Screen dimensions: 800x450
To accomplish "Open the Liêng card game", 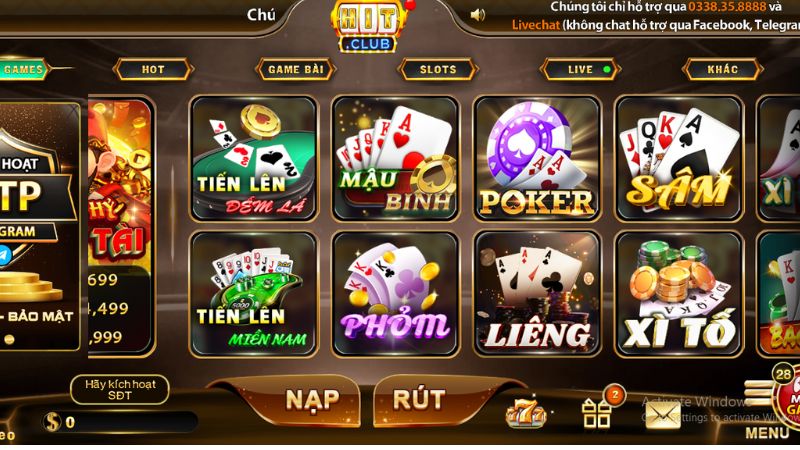I will click(537, 294).
